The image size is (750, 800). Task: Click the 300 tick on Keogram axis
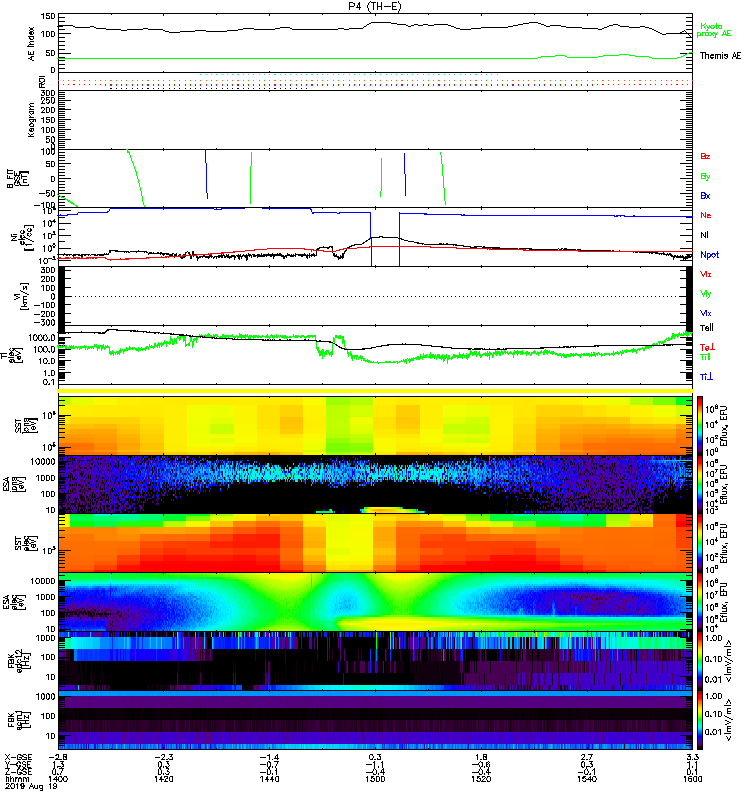click(x=48, y=93)
